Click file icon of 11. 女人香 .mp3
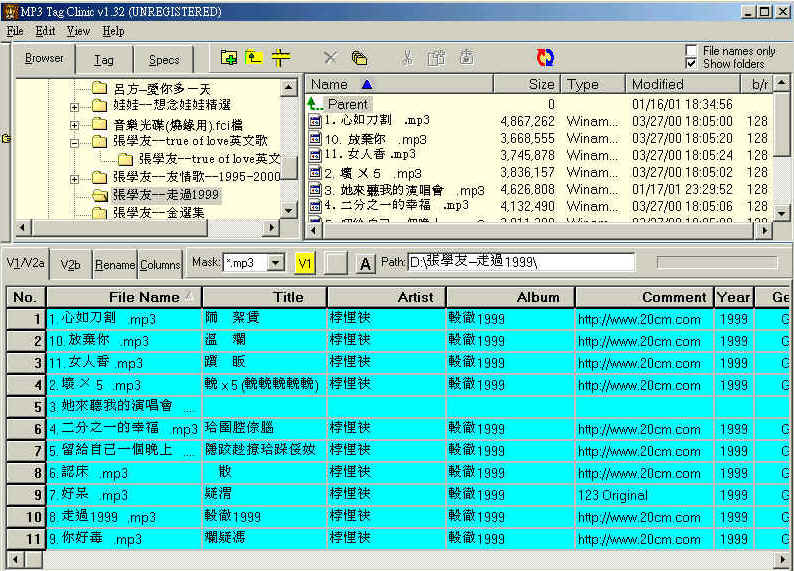Viewport: 794px width, 571px height. [x=315, y=155]
